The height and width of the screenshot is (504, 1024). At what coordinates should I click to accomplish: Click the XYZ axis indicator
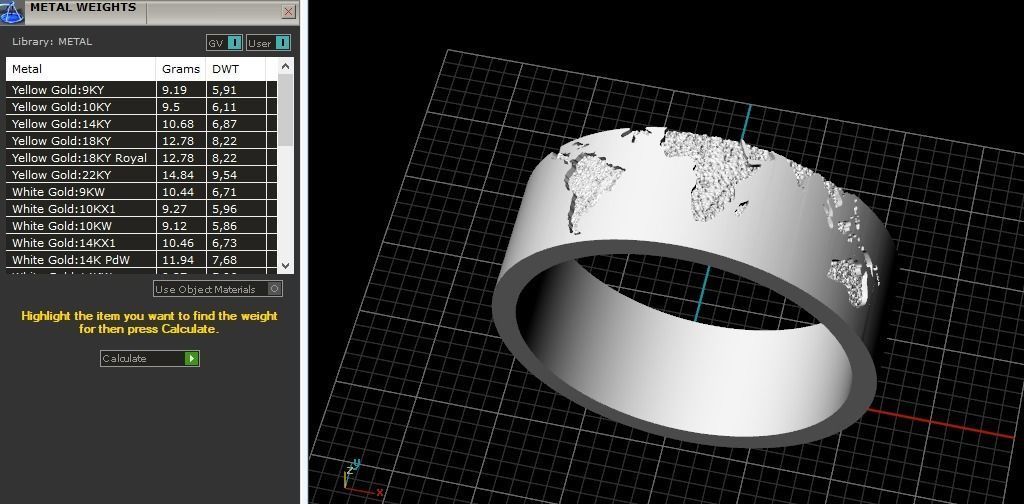coord(363,479)
